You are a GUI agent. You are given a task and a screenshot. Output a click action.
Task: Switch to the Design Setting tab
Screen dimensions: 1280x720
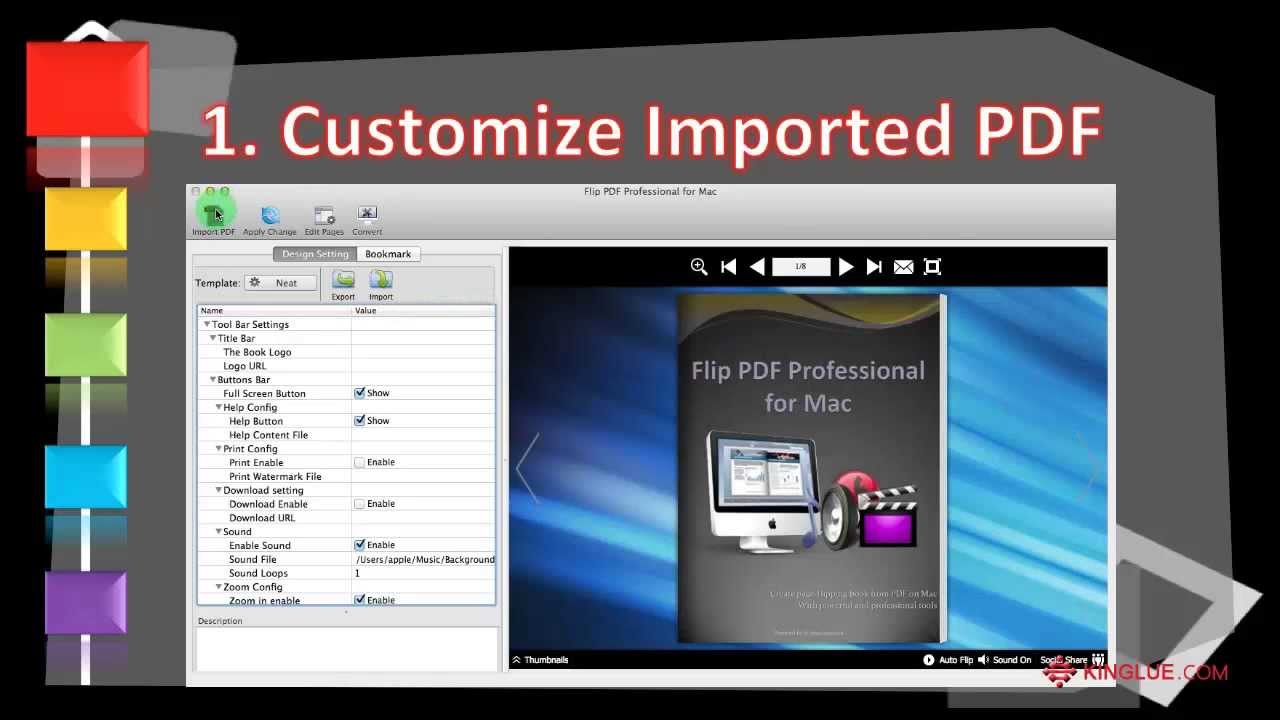(314, 254)
